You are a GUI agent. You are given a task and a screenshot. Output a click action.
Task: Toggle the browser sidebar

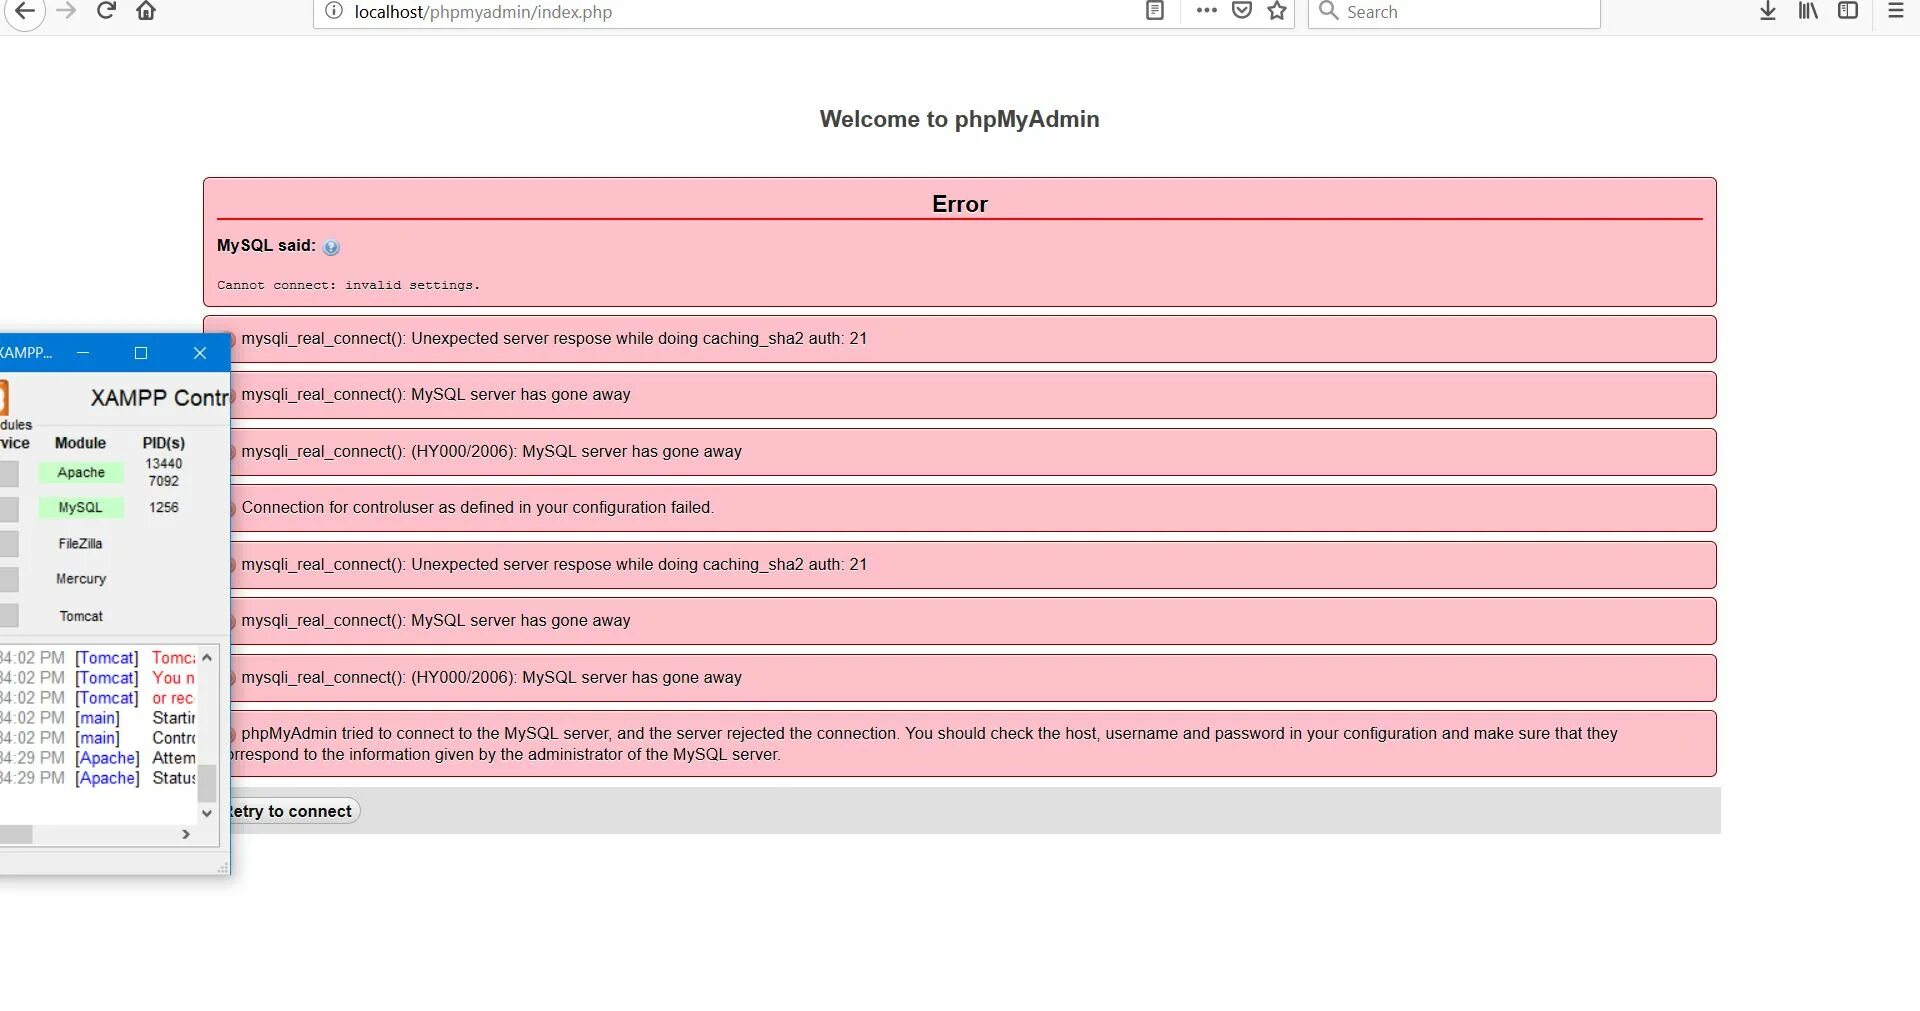pos(1848,11)
